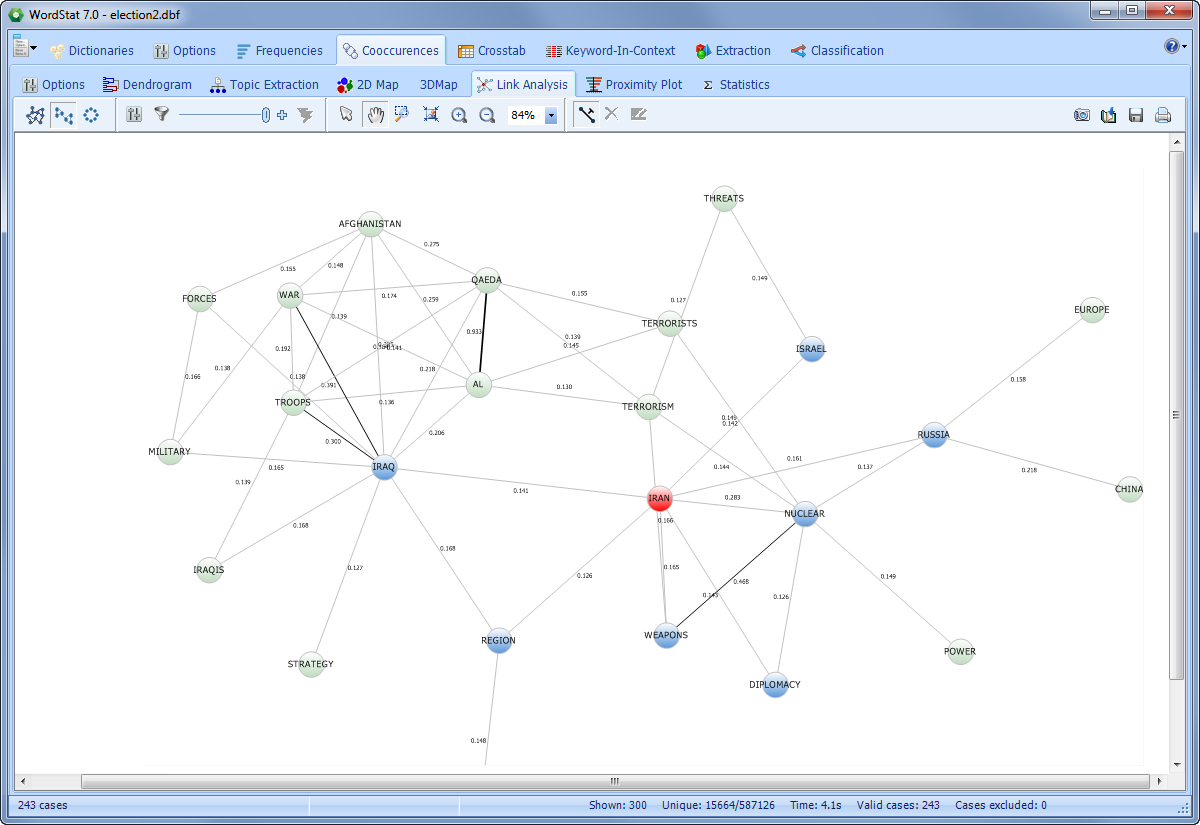Select the arrow pointer tool

(x=346, y=115)
